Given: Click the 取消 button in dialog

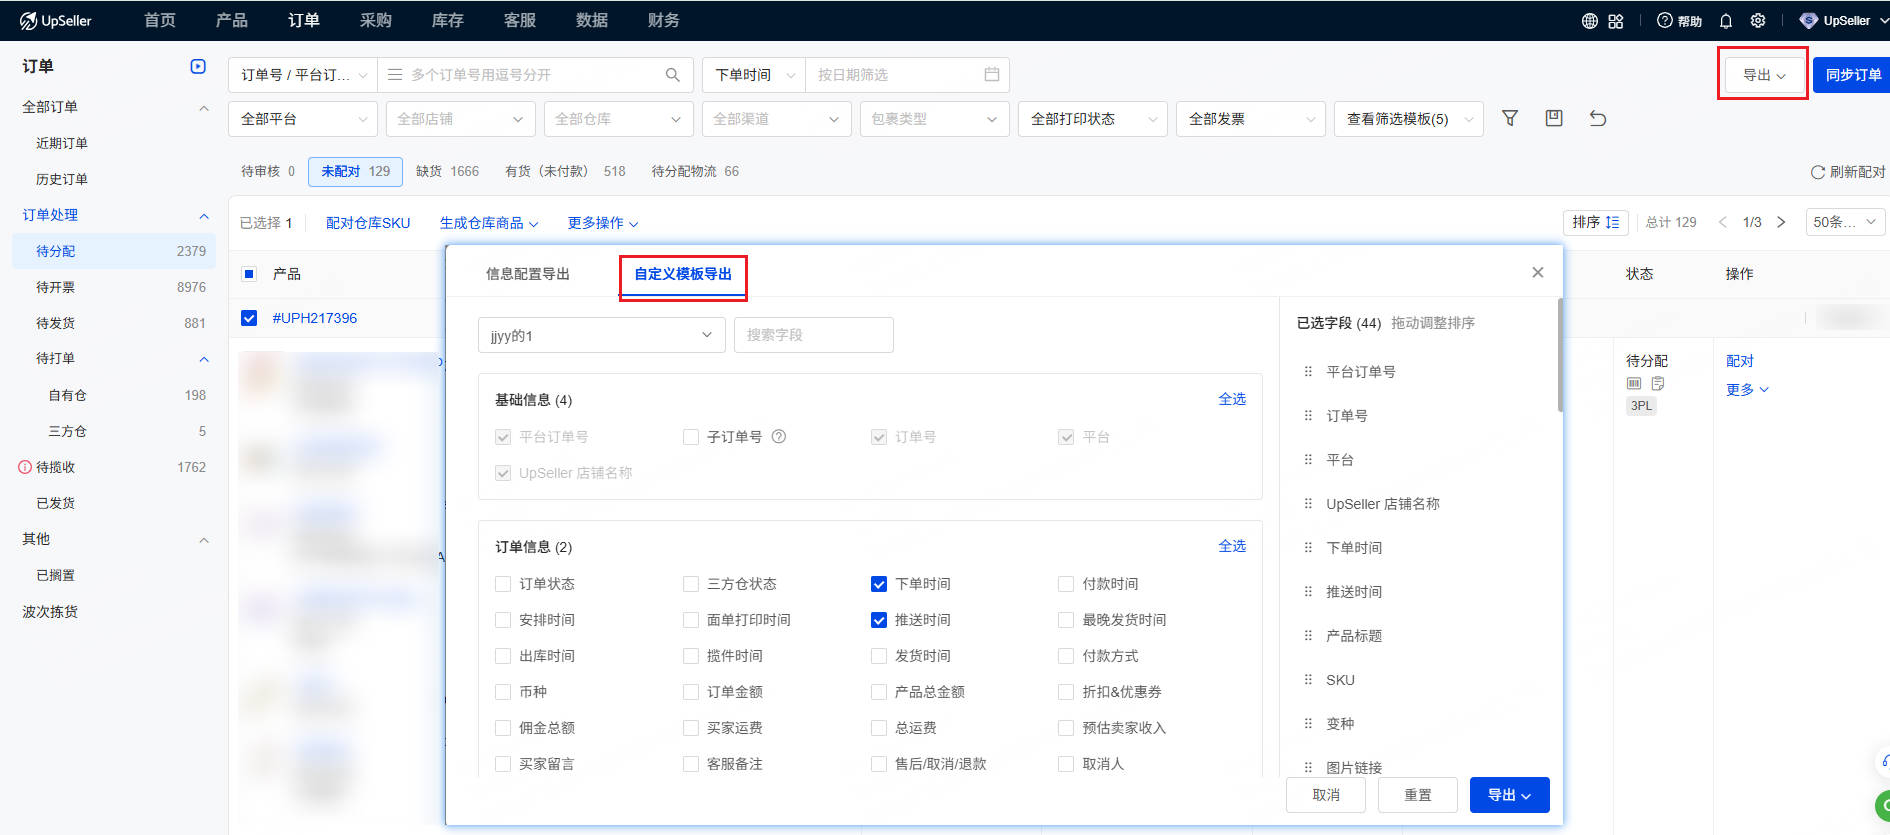Looking at the screenshot, I should click(1326, 795).
